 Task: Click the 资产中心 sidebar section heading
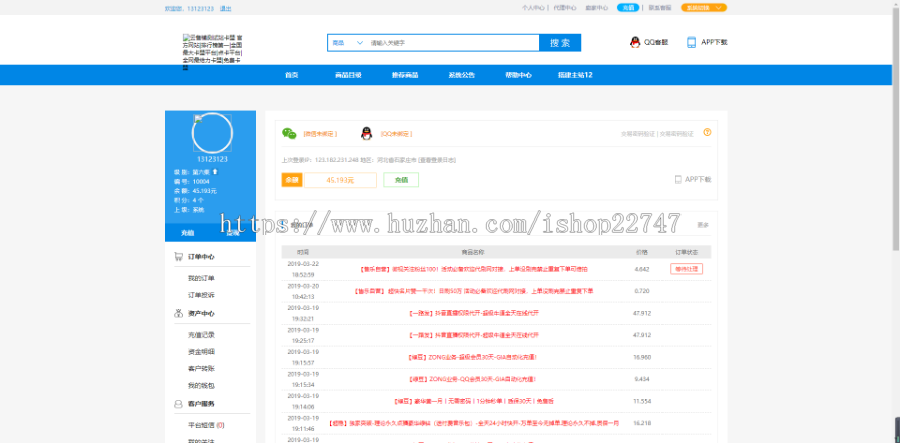point(201,313)
